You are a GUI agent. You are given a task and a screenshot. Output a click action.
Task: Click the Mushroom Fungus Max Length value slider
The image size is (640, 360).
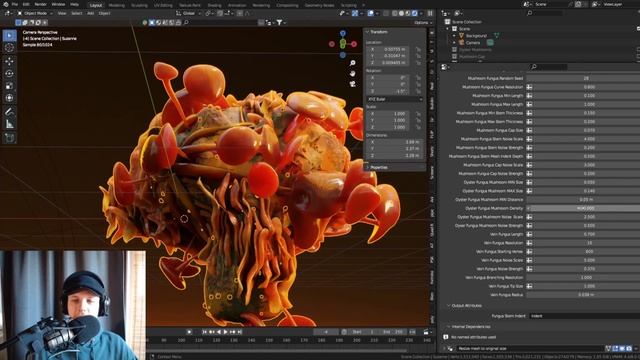coord(587,104)
